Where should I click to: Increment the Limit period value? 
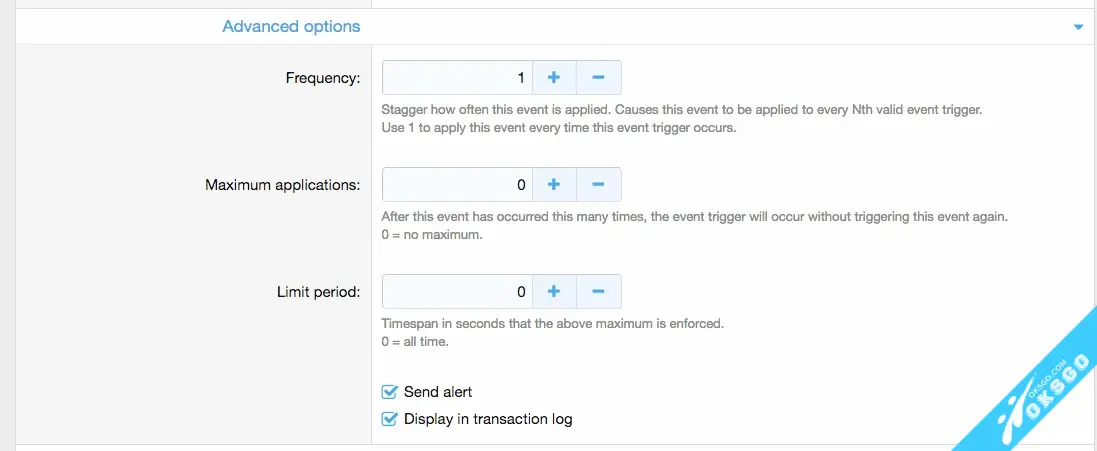pos(553,292)
